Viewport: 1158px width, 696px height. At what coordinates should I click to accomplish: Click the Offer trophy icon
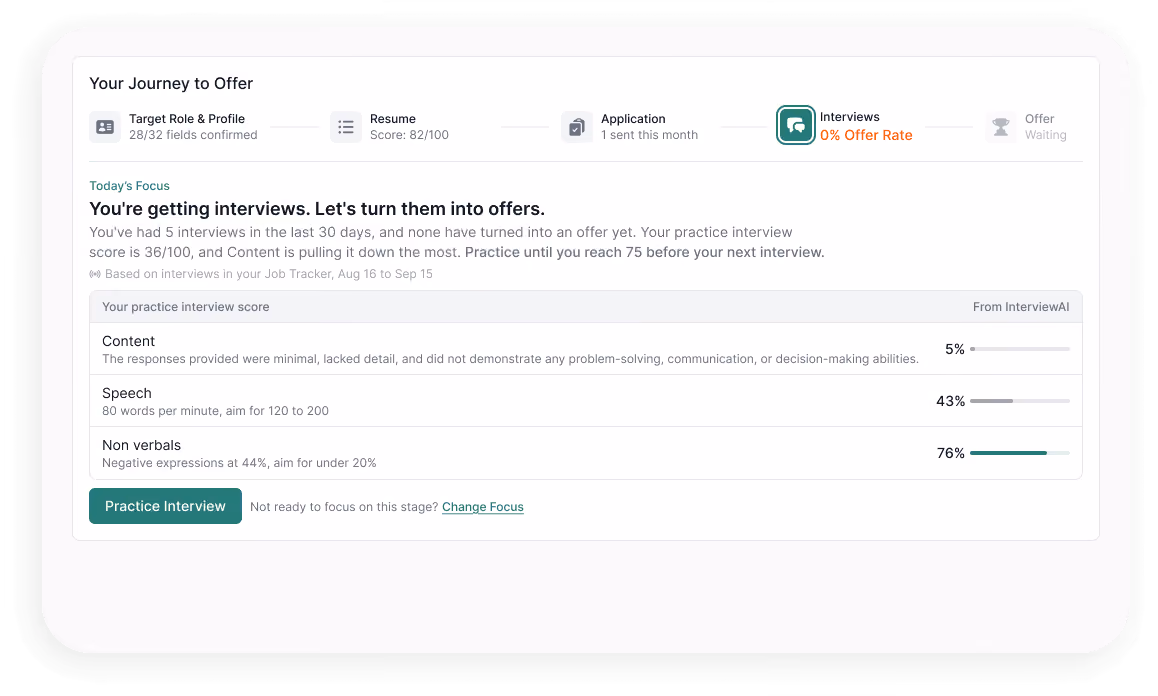click(1001, 127)
